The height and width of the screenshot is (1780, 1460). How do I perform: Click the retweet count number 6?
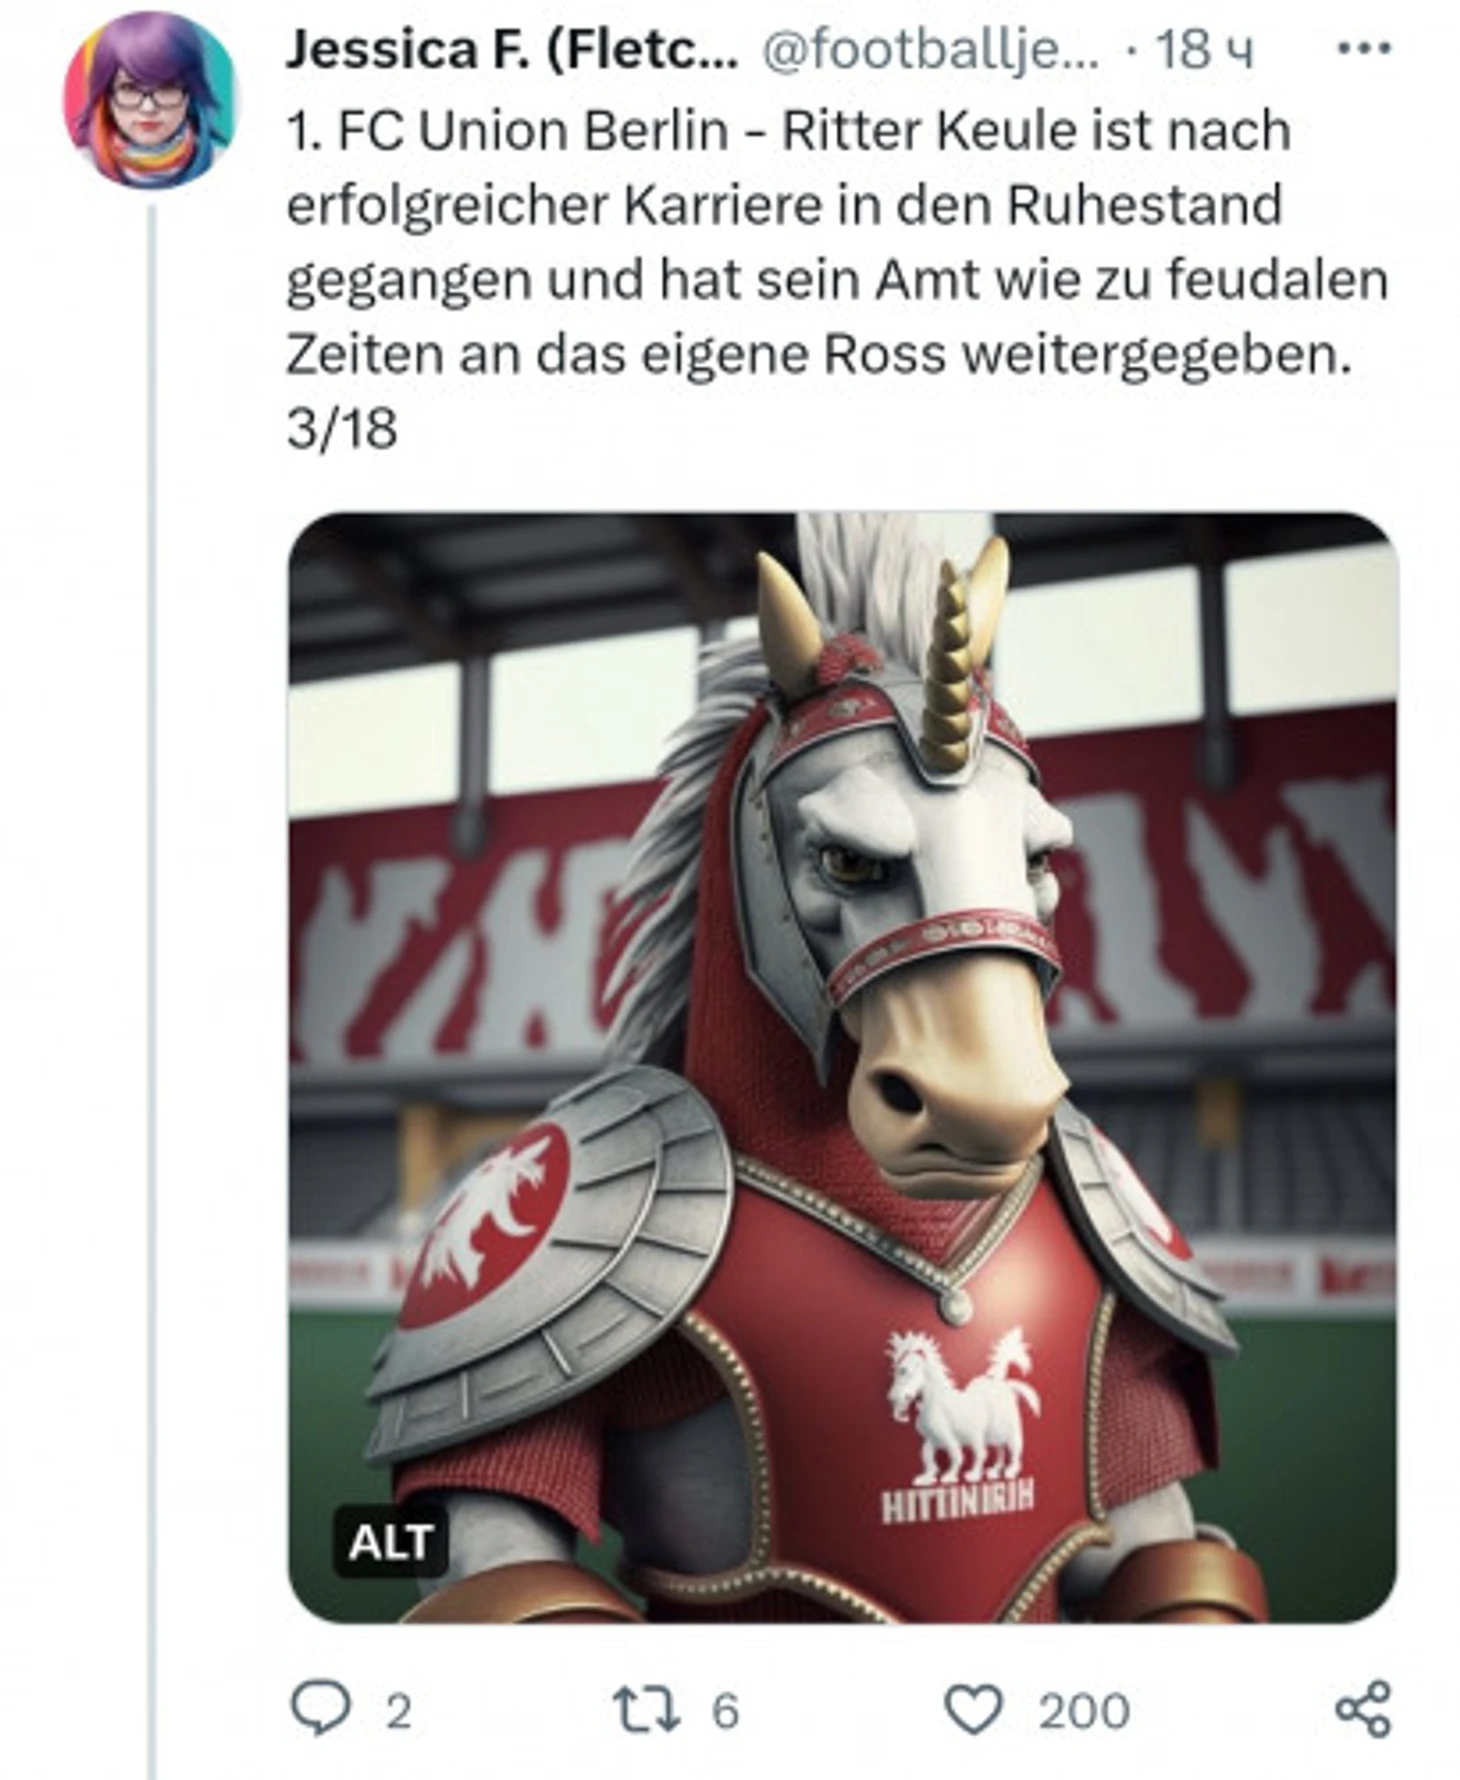725,1711
